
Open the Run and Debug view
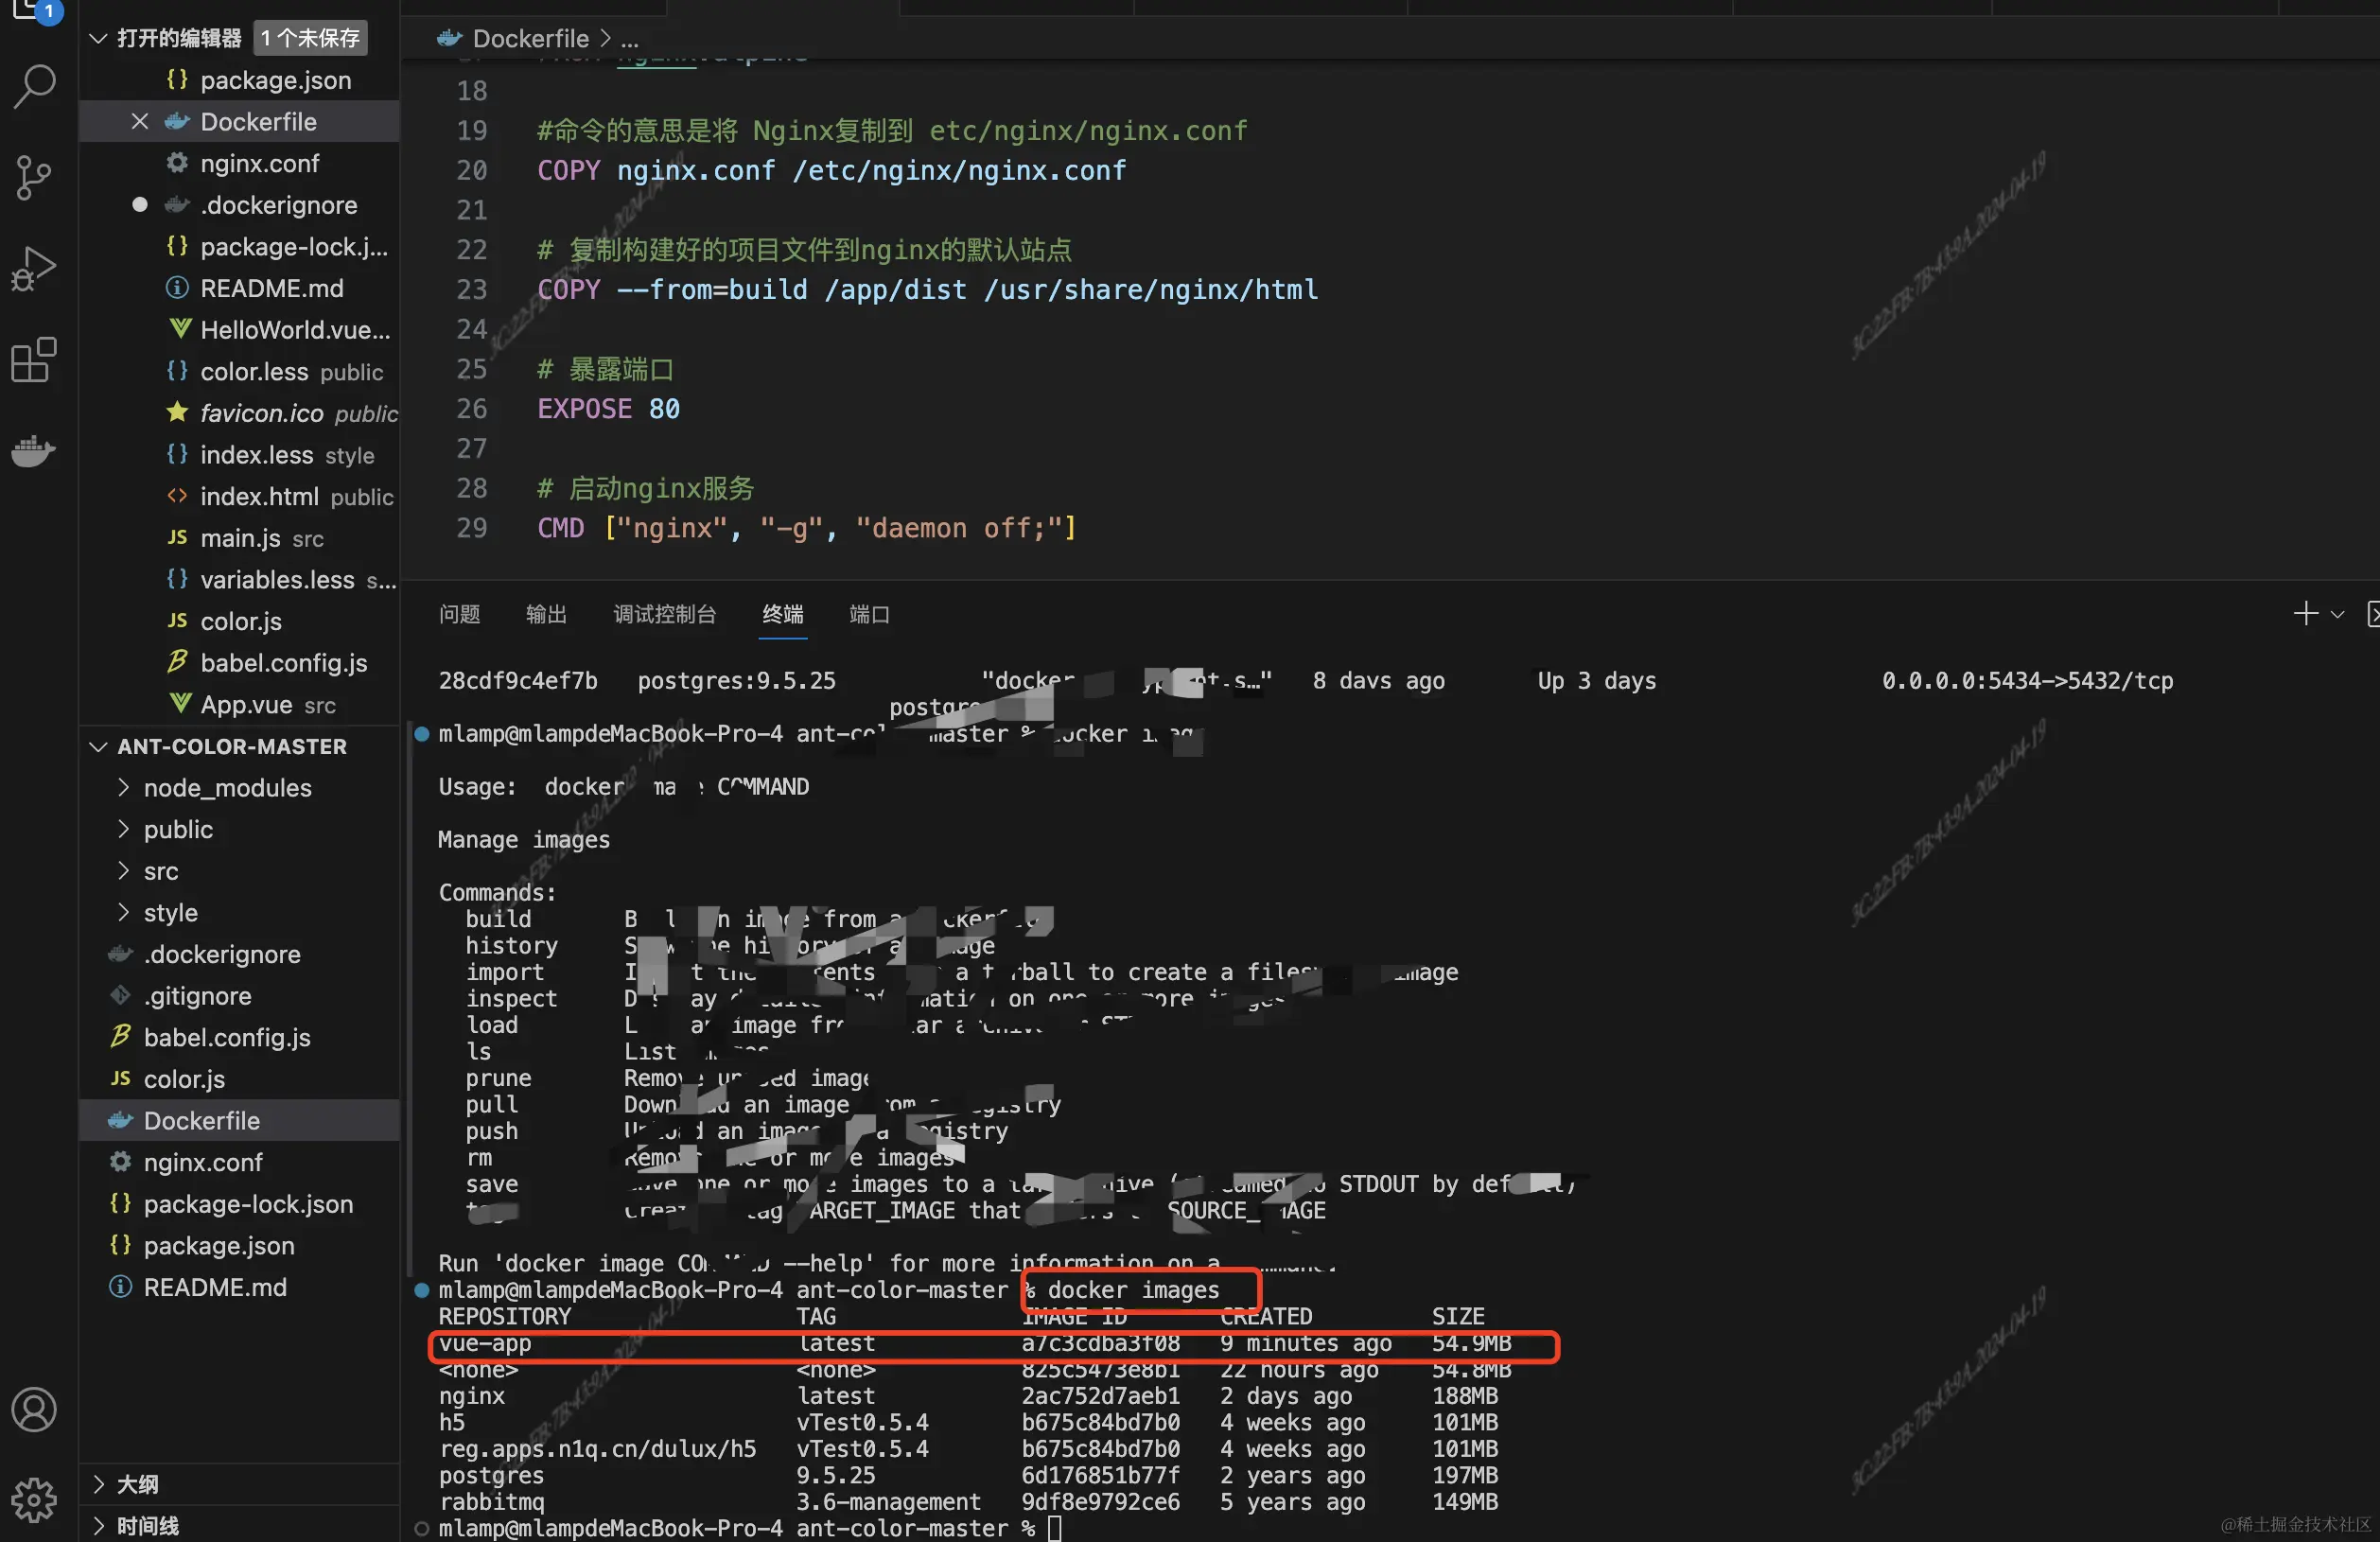click(x=34, y=268)
